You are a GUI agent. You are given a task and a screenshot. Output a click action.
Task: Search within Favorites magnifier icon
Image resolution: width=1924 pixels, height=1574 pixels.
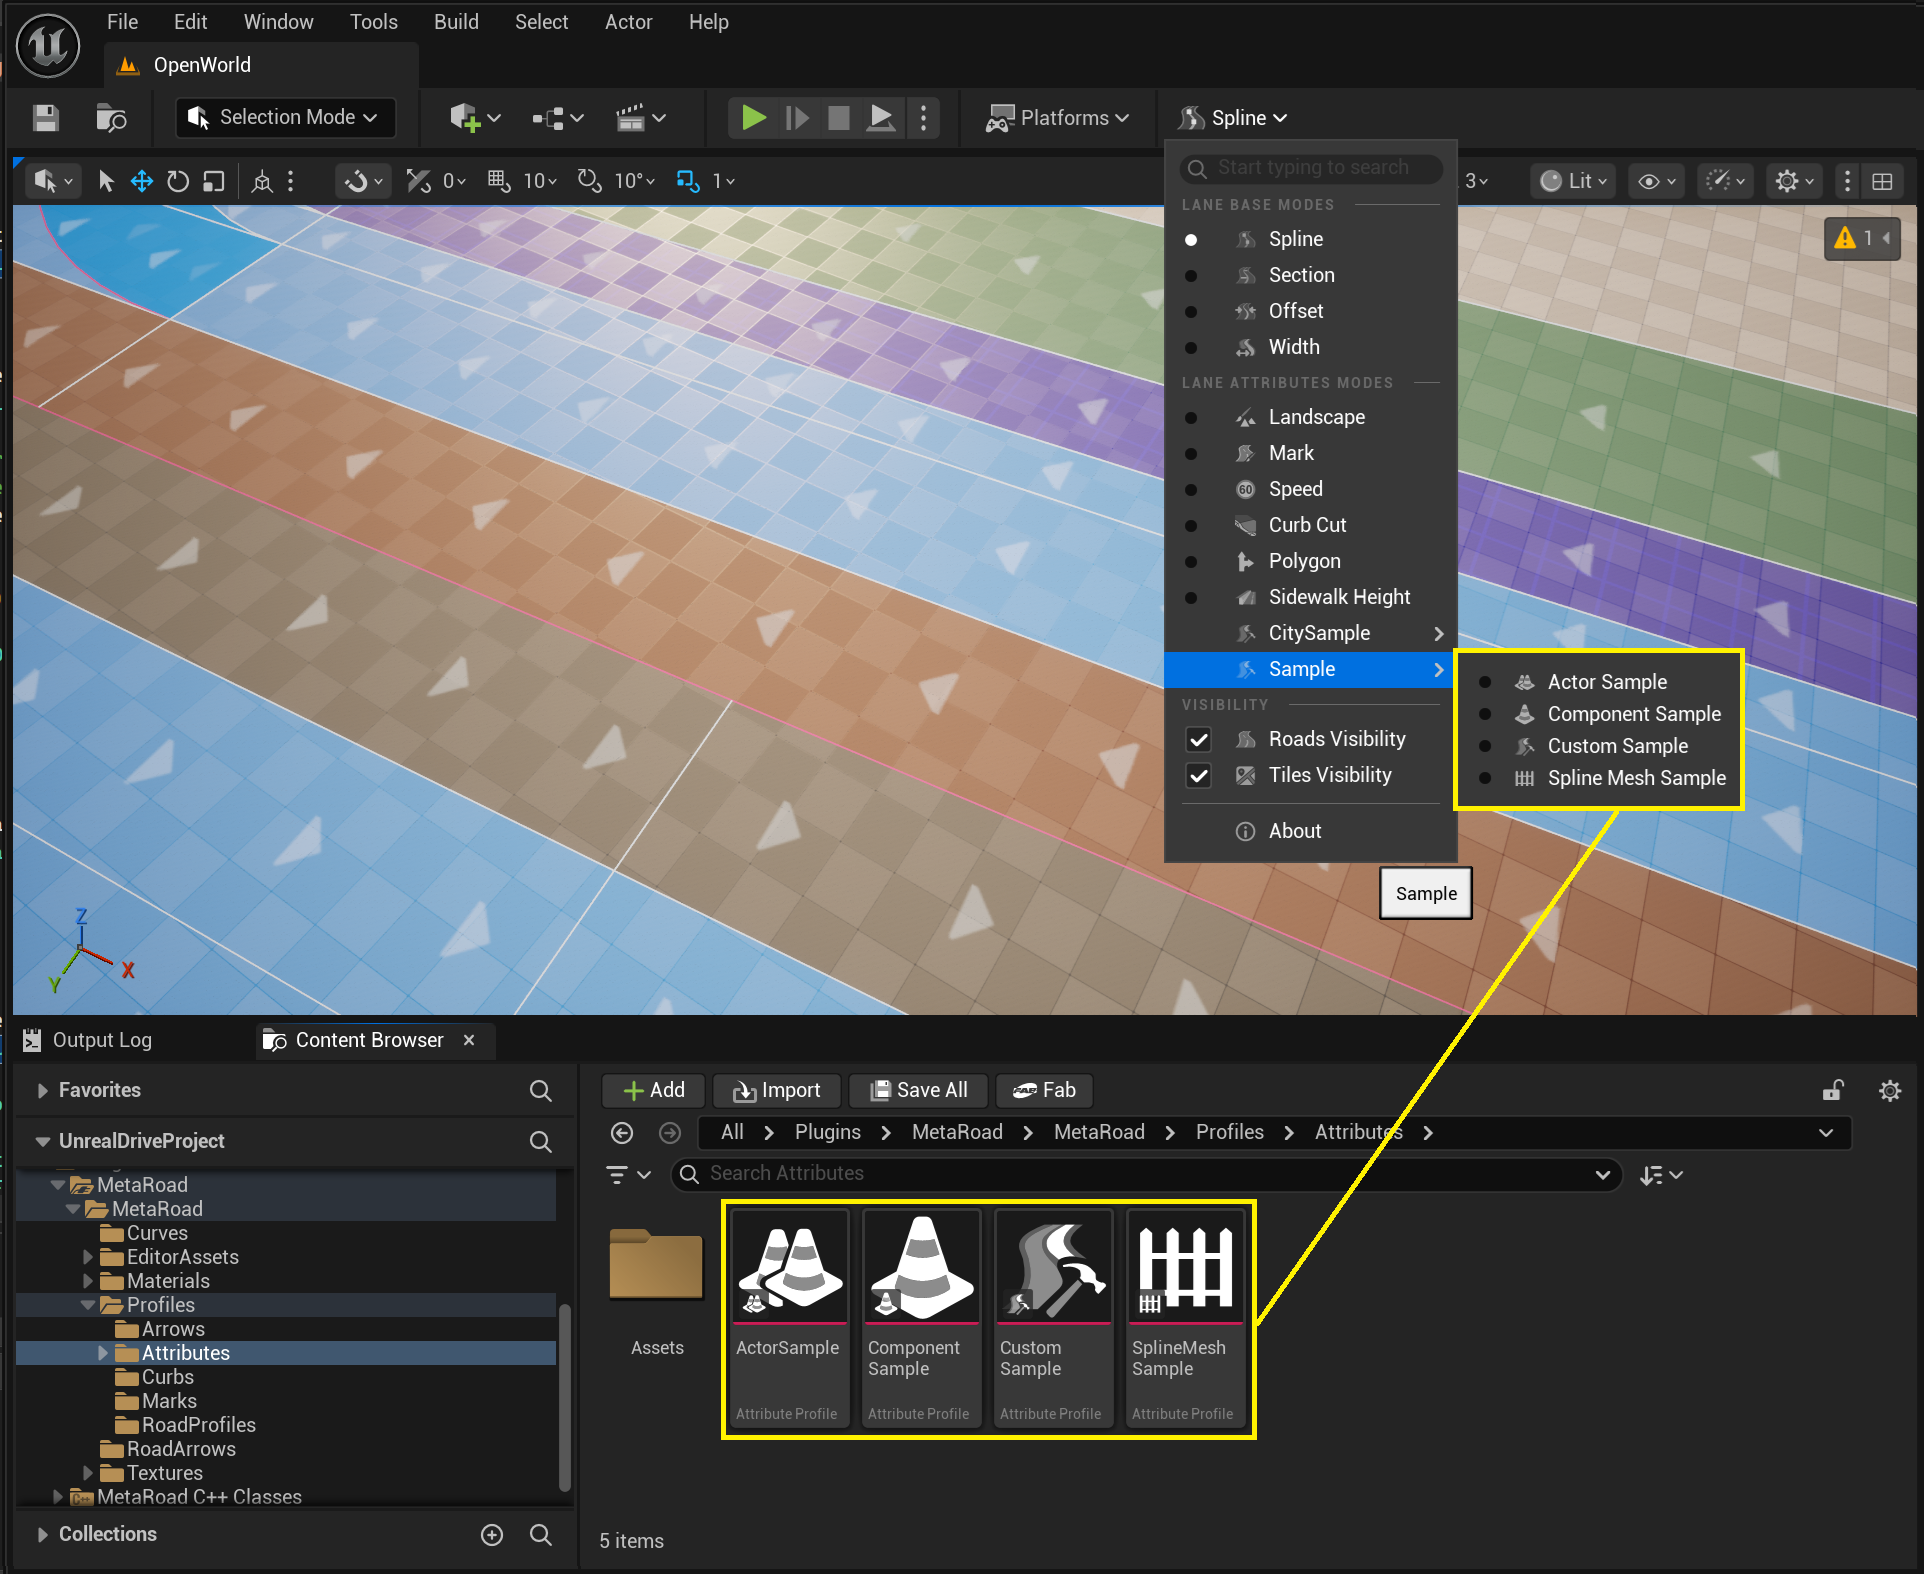pyautogui.click(x=541, y=1090)
